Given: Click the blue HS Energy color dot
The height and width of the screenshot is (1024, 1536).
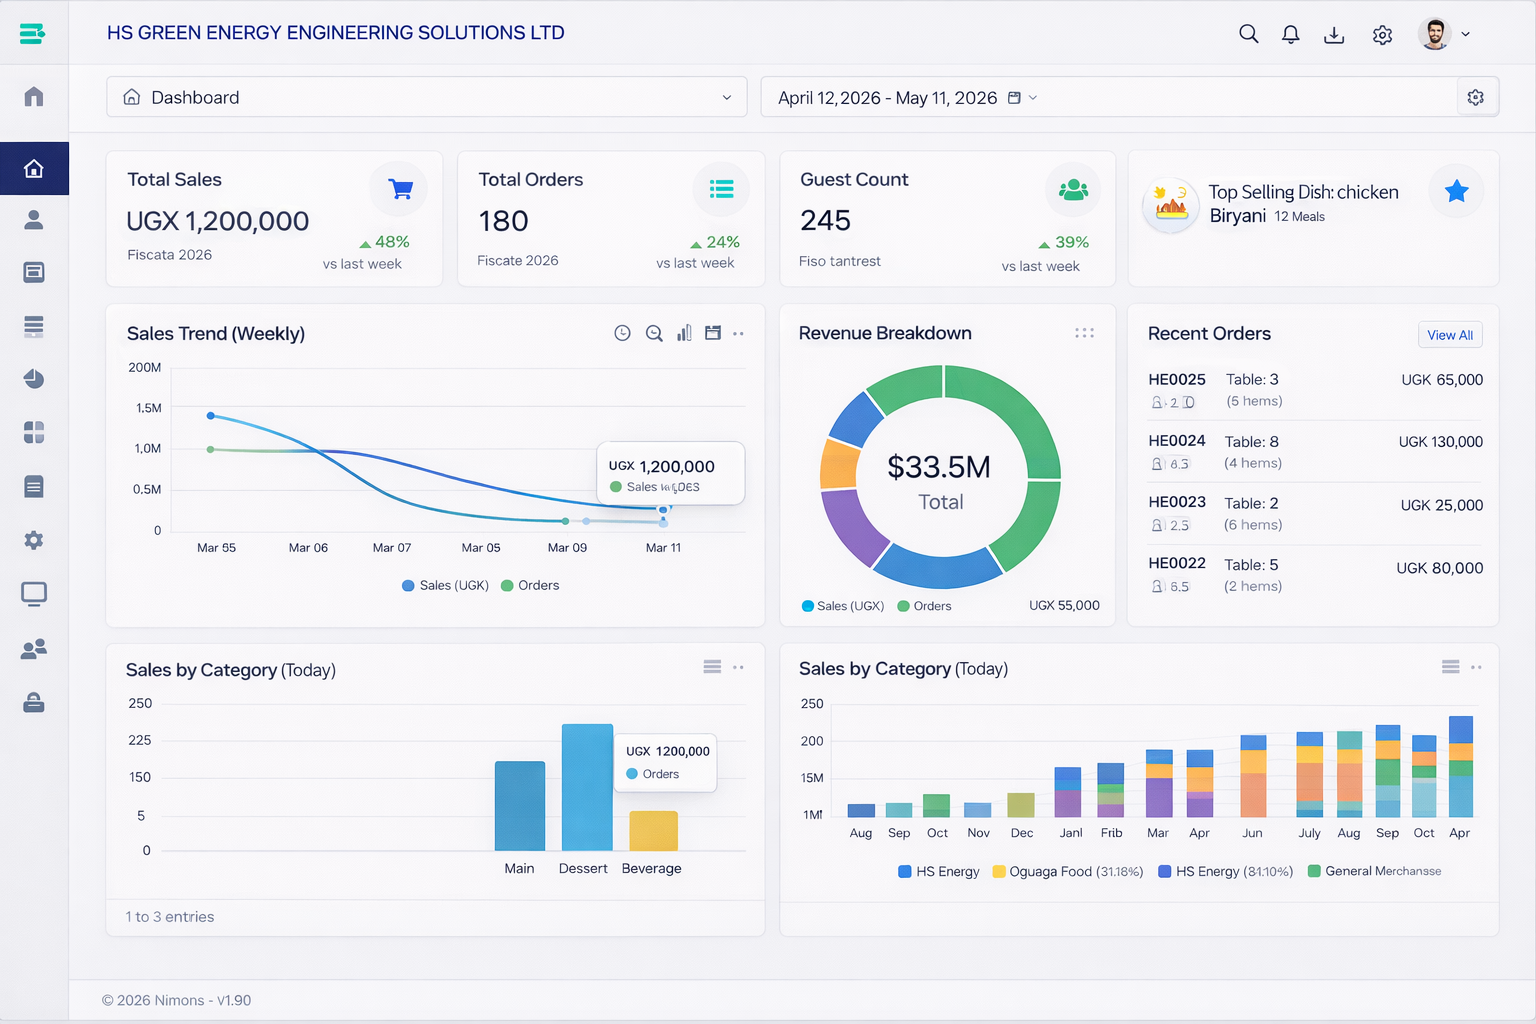Looking at the screenshot, I should (x=903, y=871).
